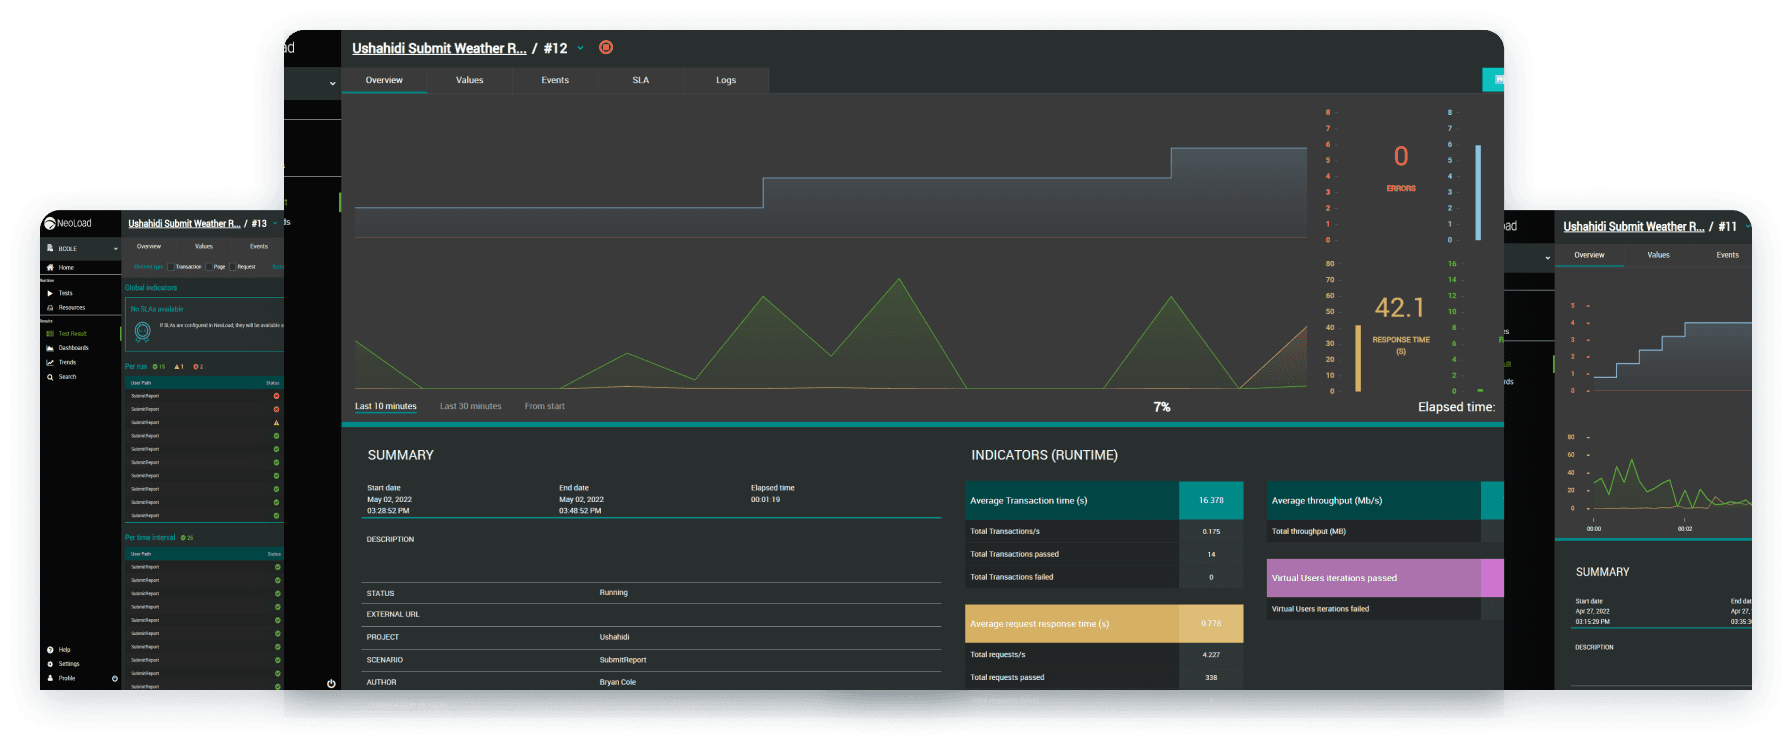The height and width of the screenshot is (740, 1792).
Task: Expand the BCOLE workspace dropdown
Action: 116,248
